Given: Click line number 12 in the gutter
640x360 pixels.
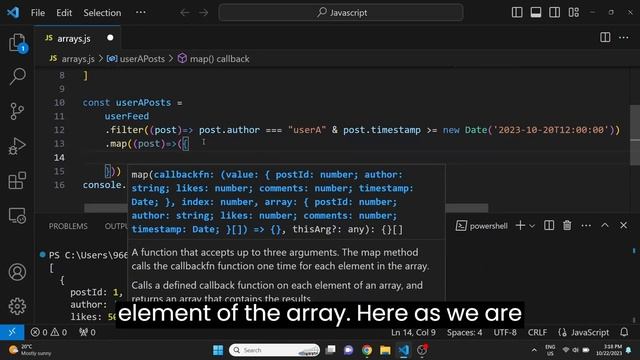Looking at the screenshot, I should click(59, 130).
